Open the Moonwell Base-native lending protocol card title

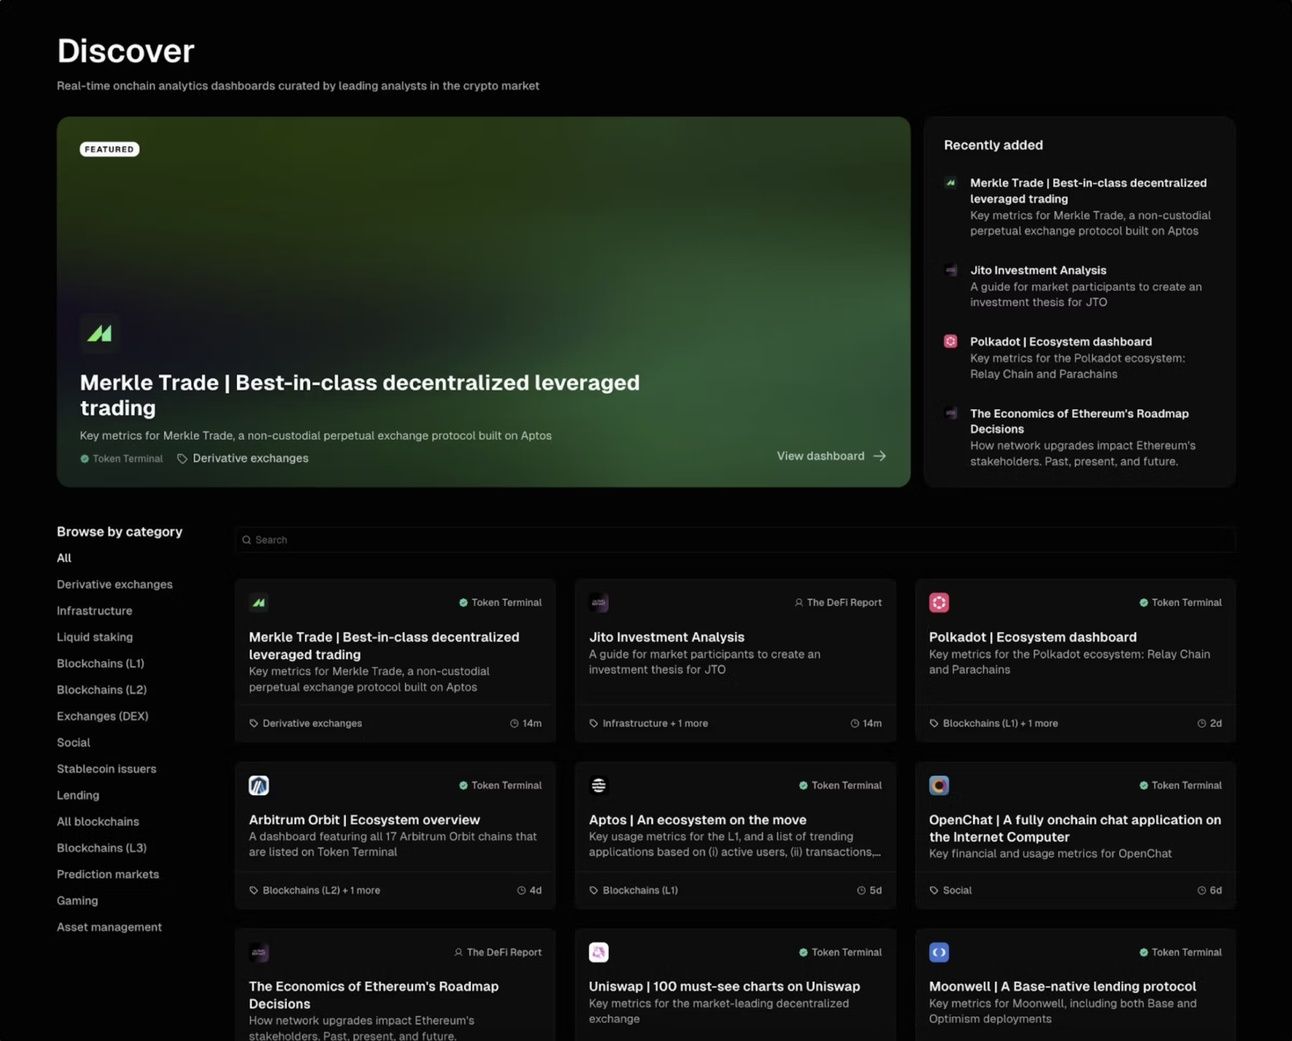pos(1063,987)
